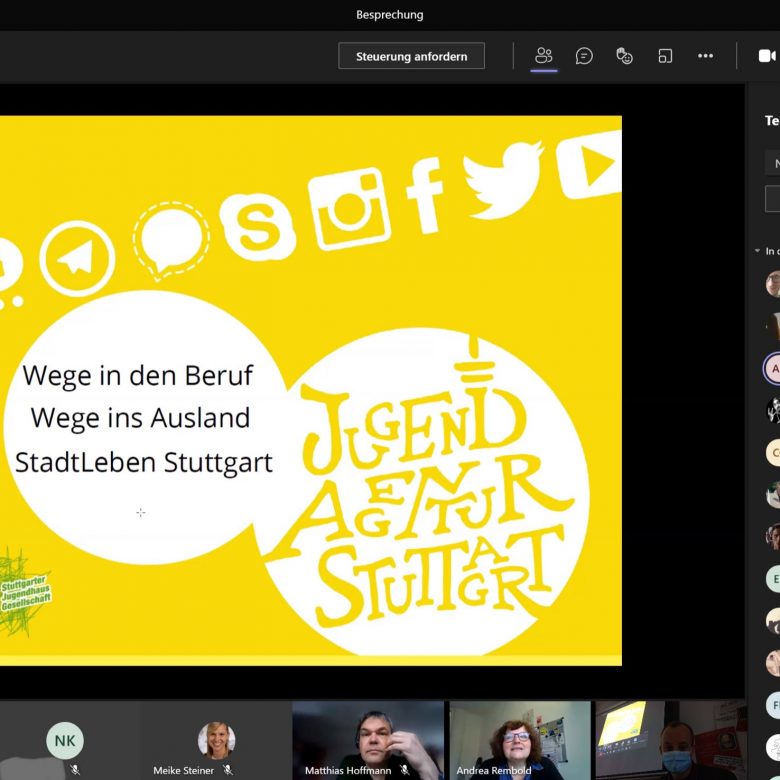
Task: Click the Twitter bird icon on the shared slide
Action: tap(502, 180)
